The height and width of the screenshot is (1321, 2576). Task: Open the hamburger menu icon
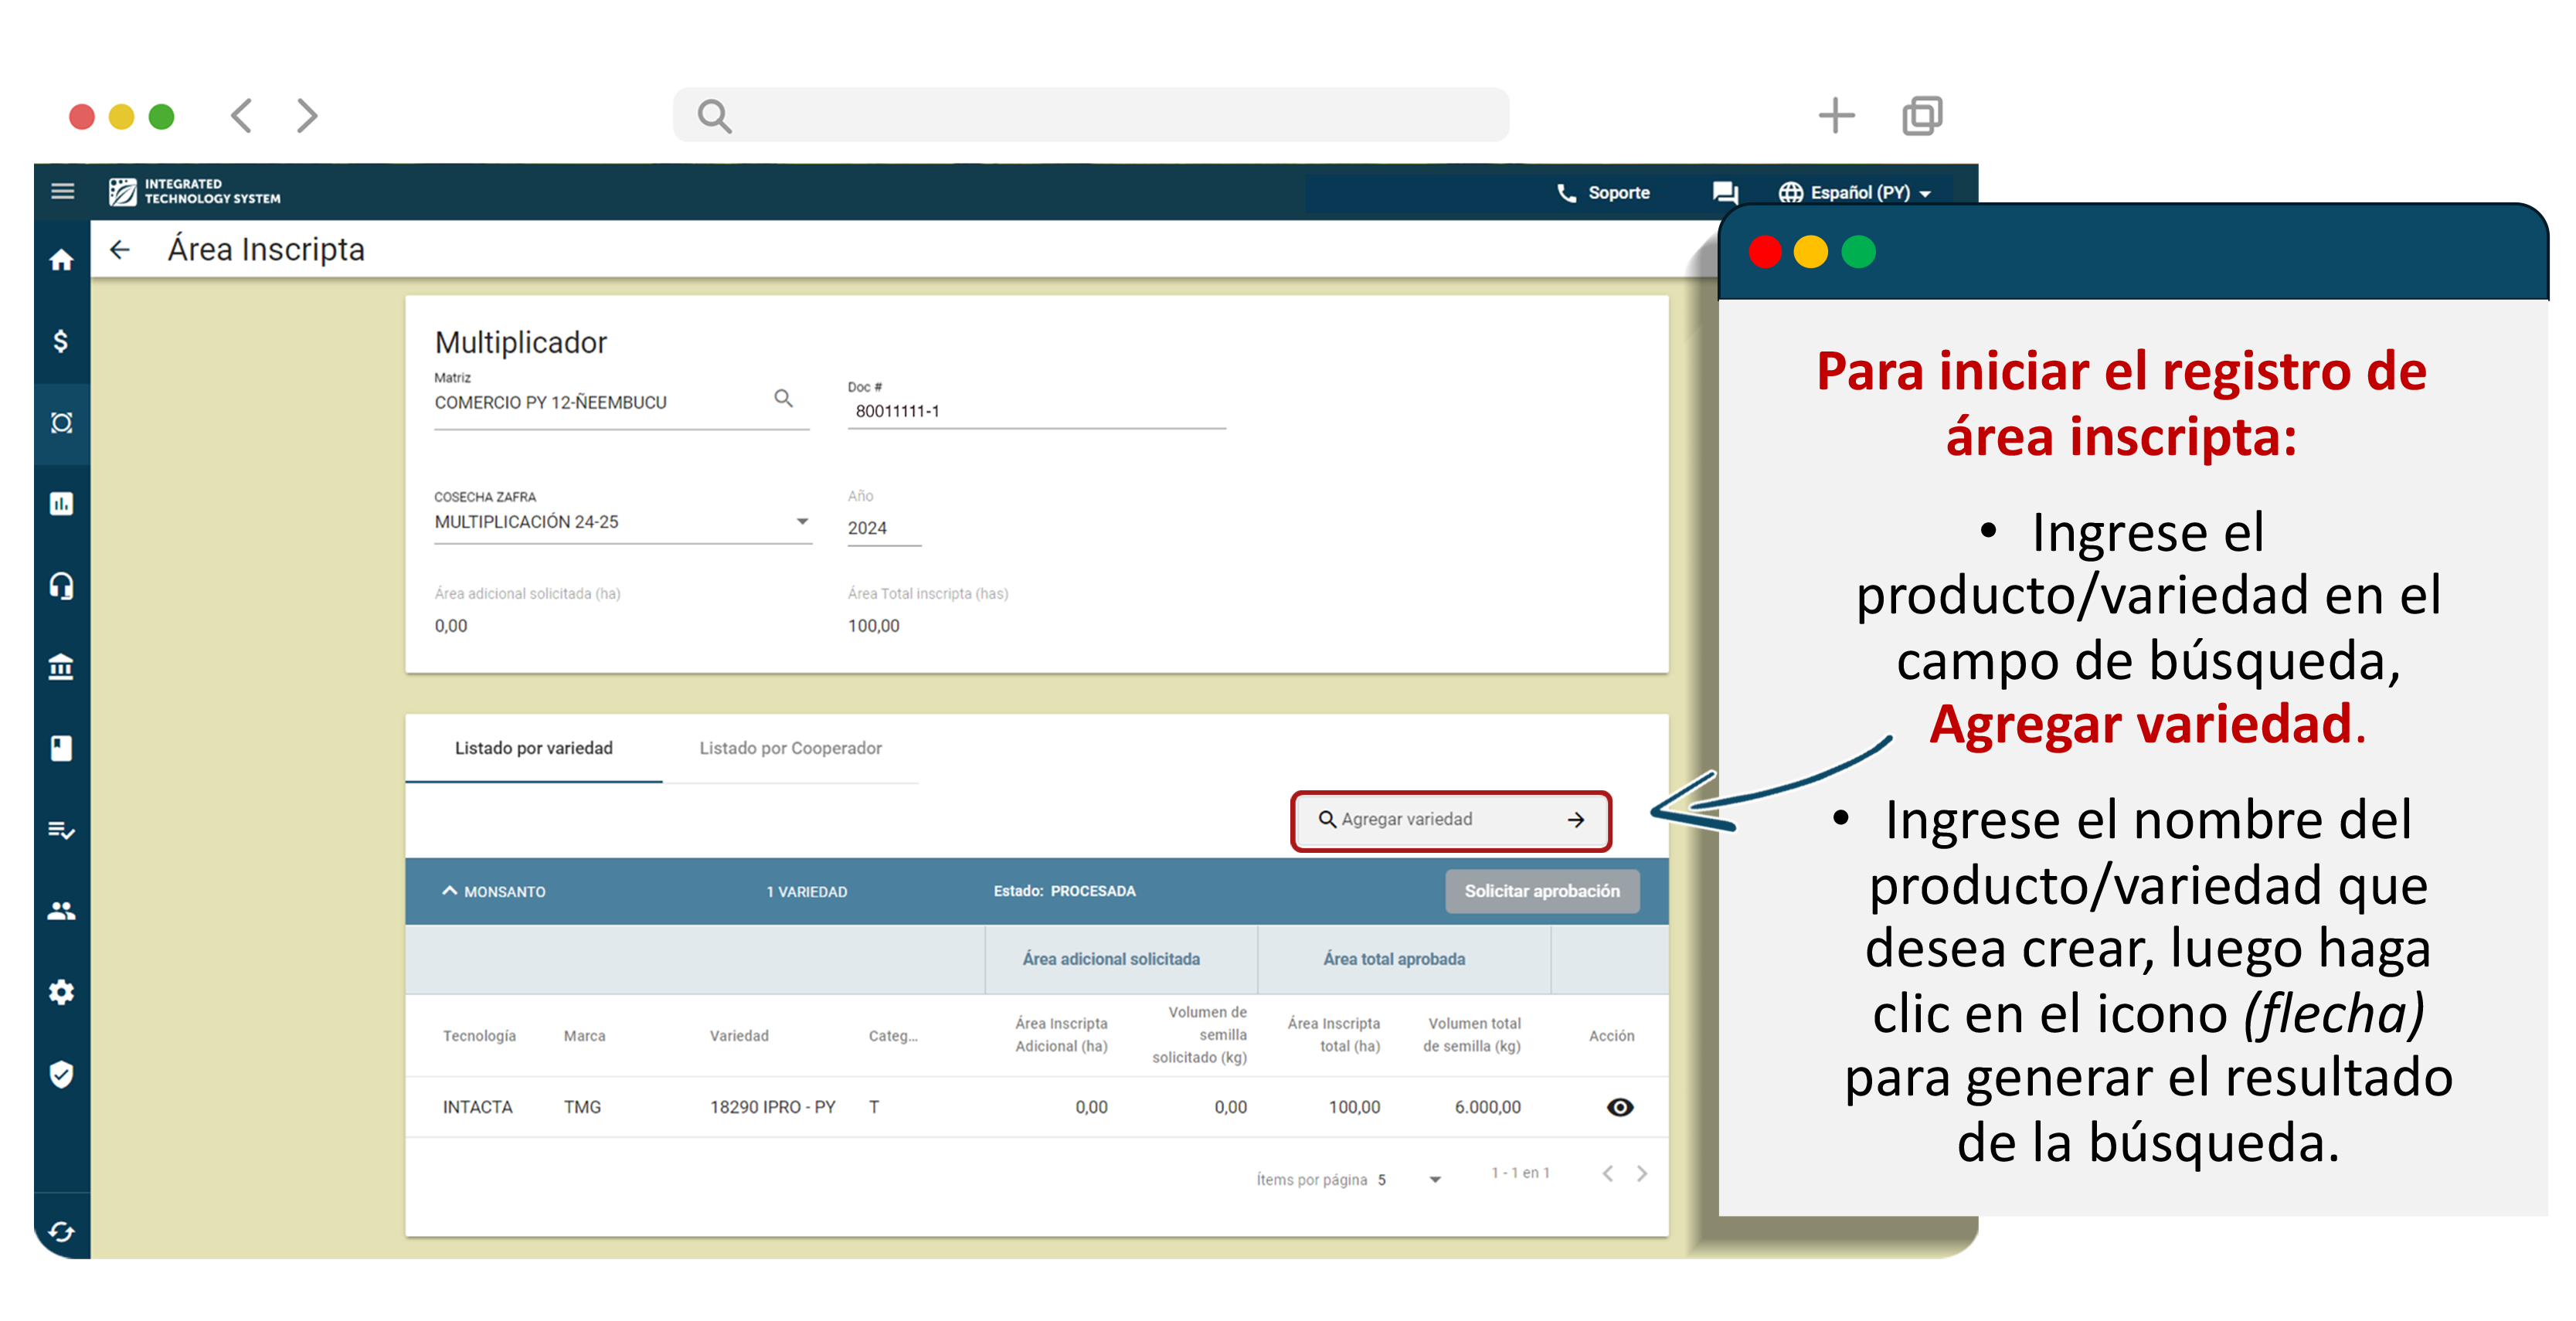[x=62, y=191]
